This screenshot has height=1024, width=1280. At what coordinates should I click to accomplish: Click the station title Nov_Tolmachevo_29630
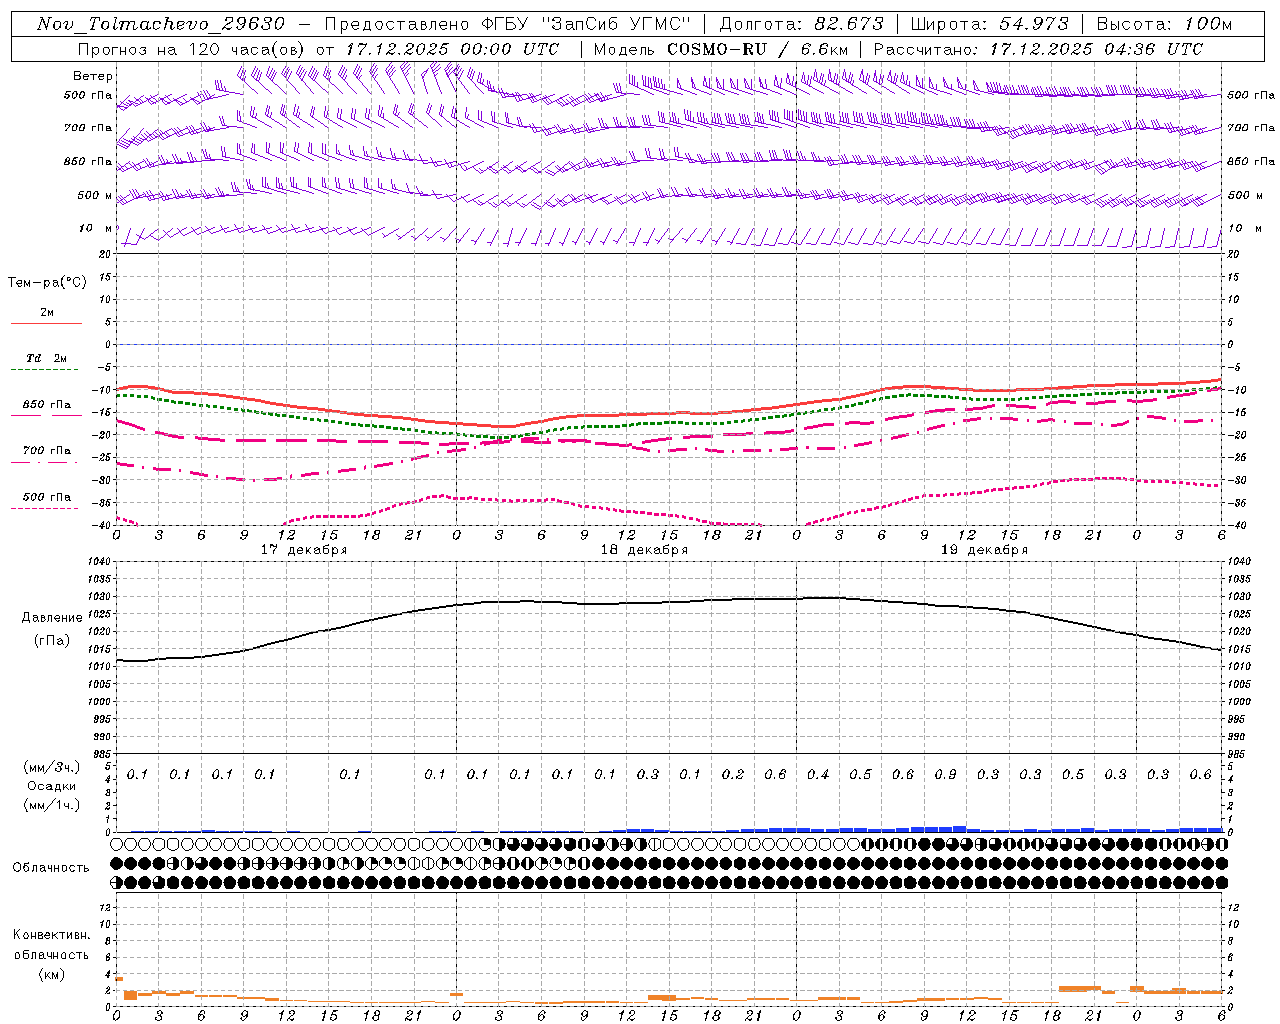160,24
